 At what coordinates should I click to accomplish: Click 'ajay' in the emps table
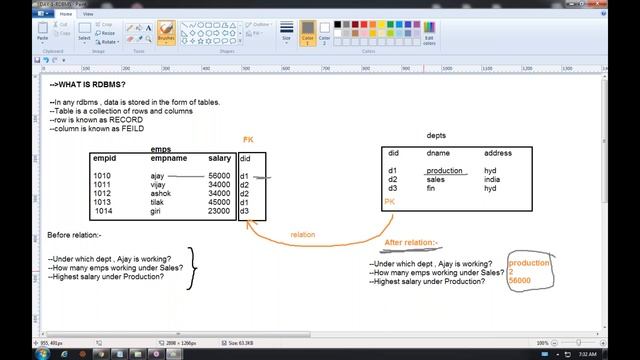(157, 176)
